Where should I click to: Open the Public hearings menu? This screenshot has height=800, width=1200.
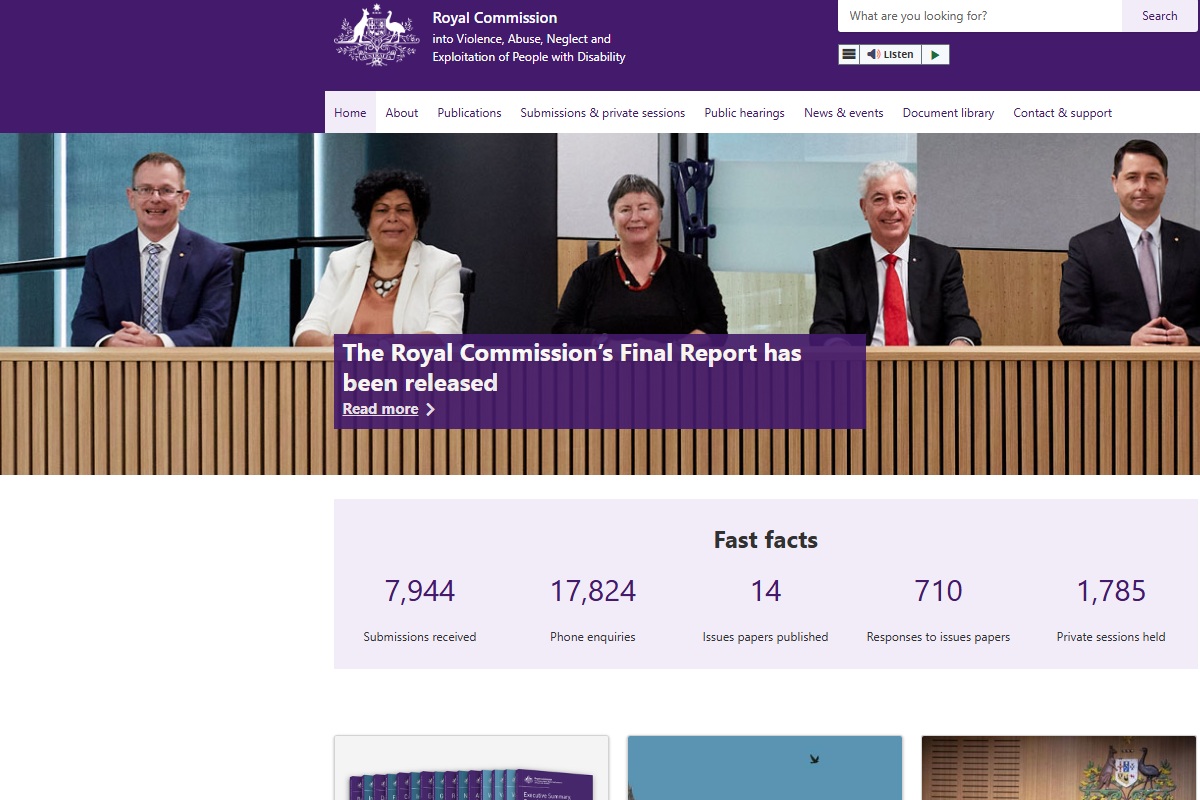click(744, 113)
